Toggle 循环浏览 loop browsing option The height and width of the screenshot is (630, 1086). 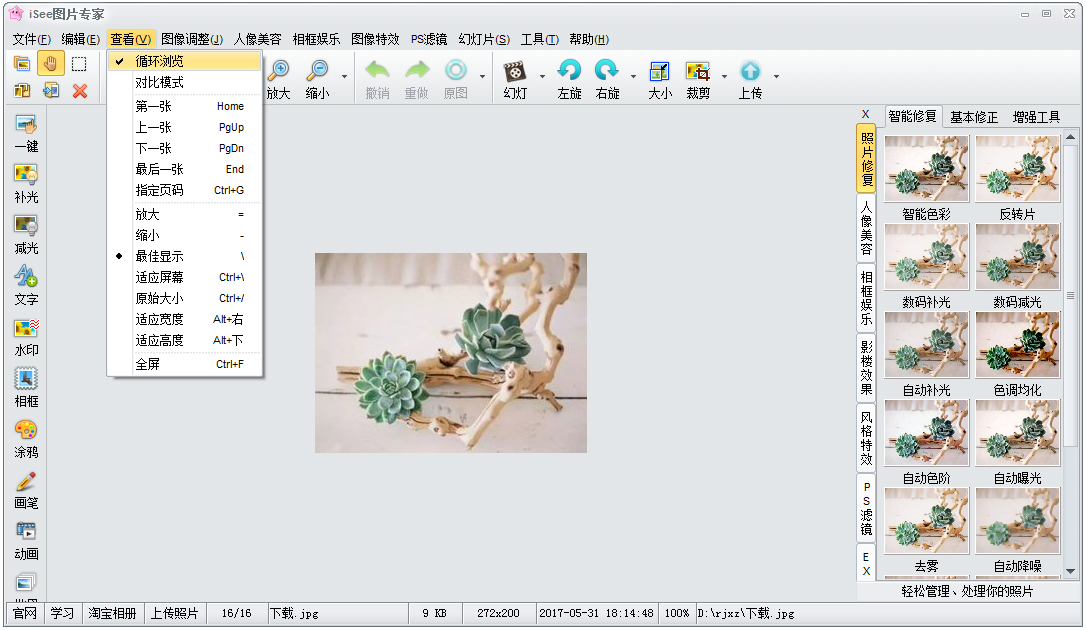coord(185,61)
